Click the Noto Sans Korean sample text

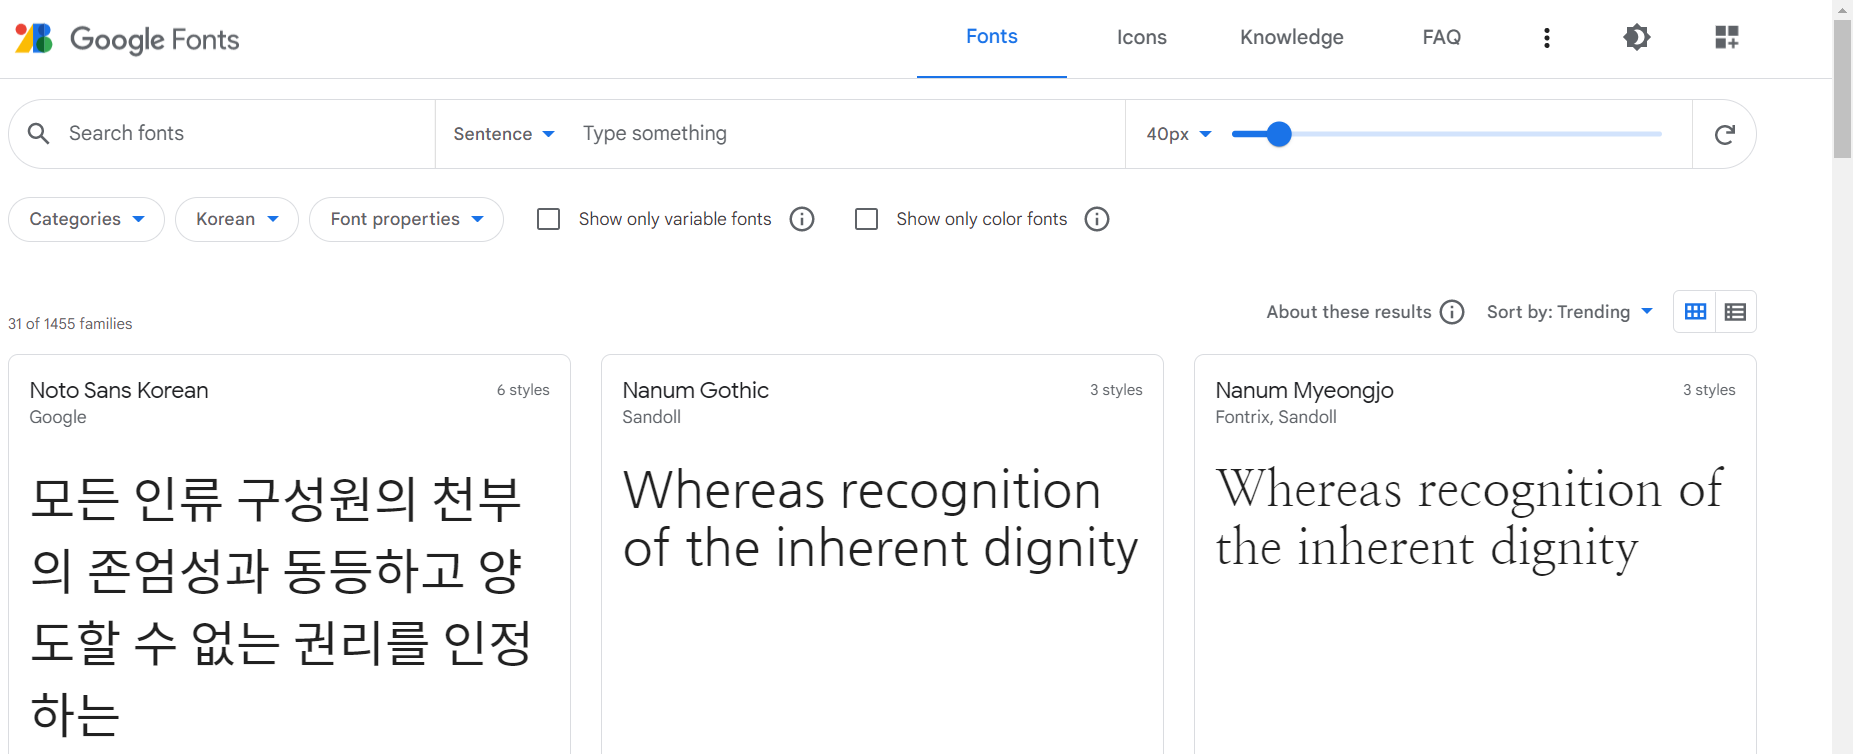tap(281, 606)
